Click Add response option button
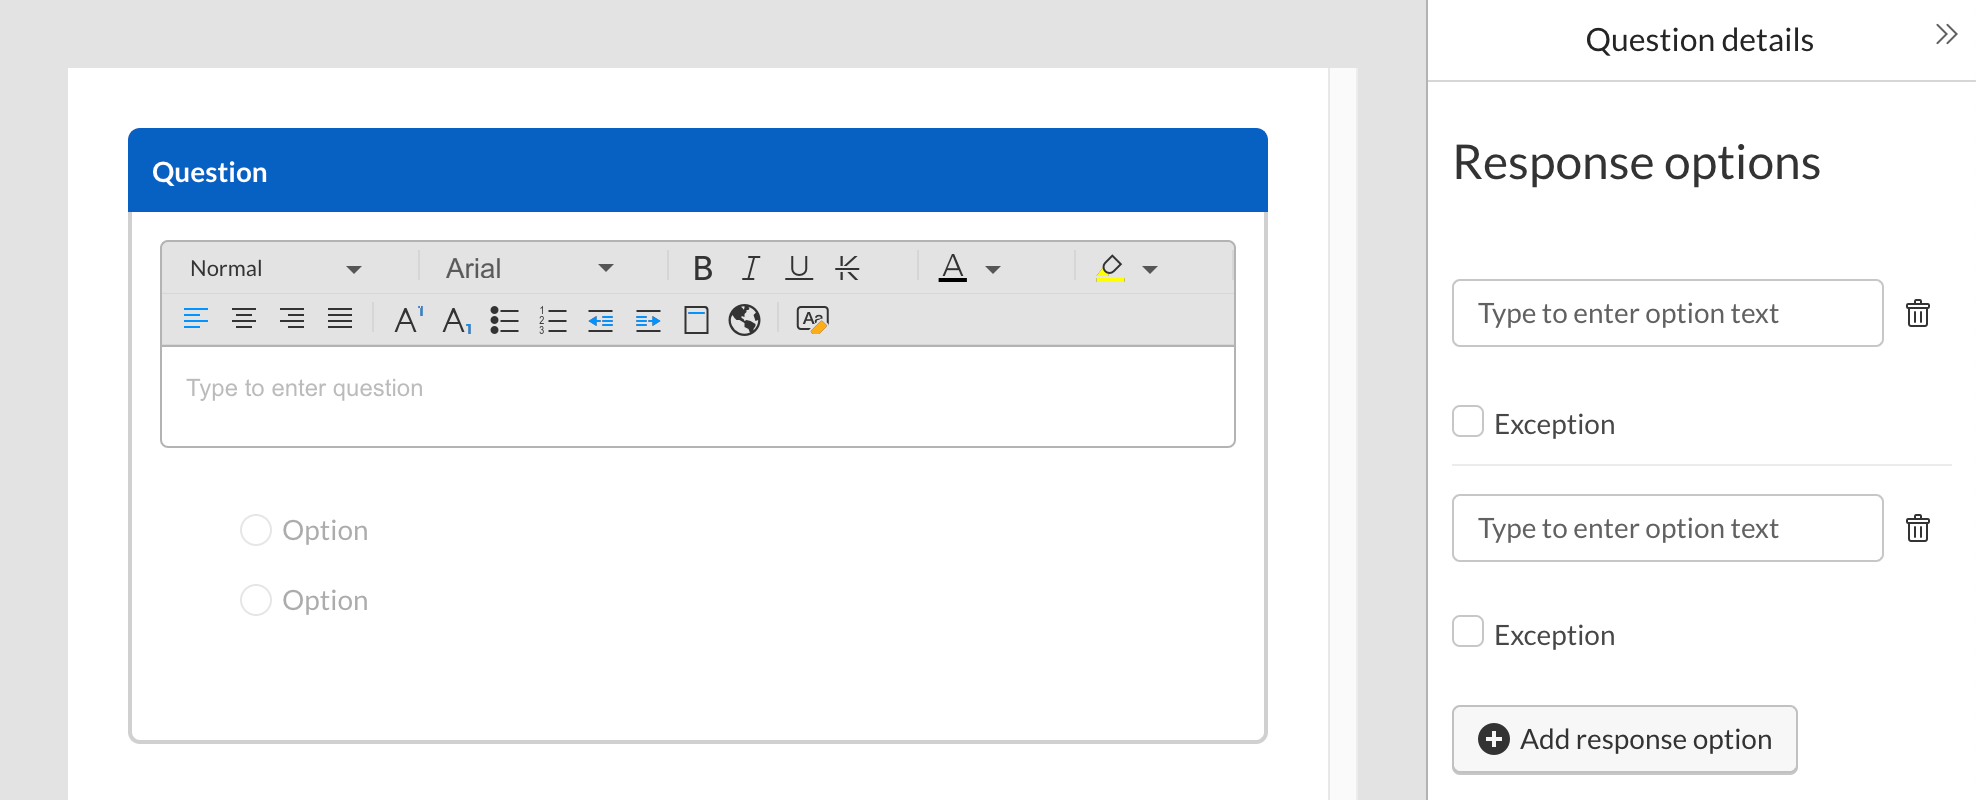The height and width of the screenshot is (800, 1976). (x=1624, y=739)
